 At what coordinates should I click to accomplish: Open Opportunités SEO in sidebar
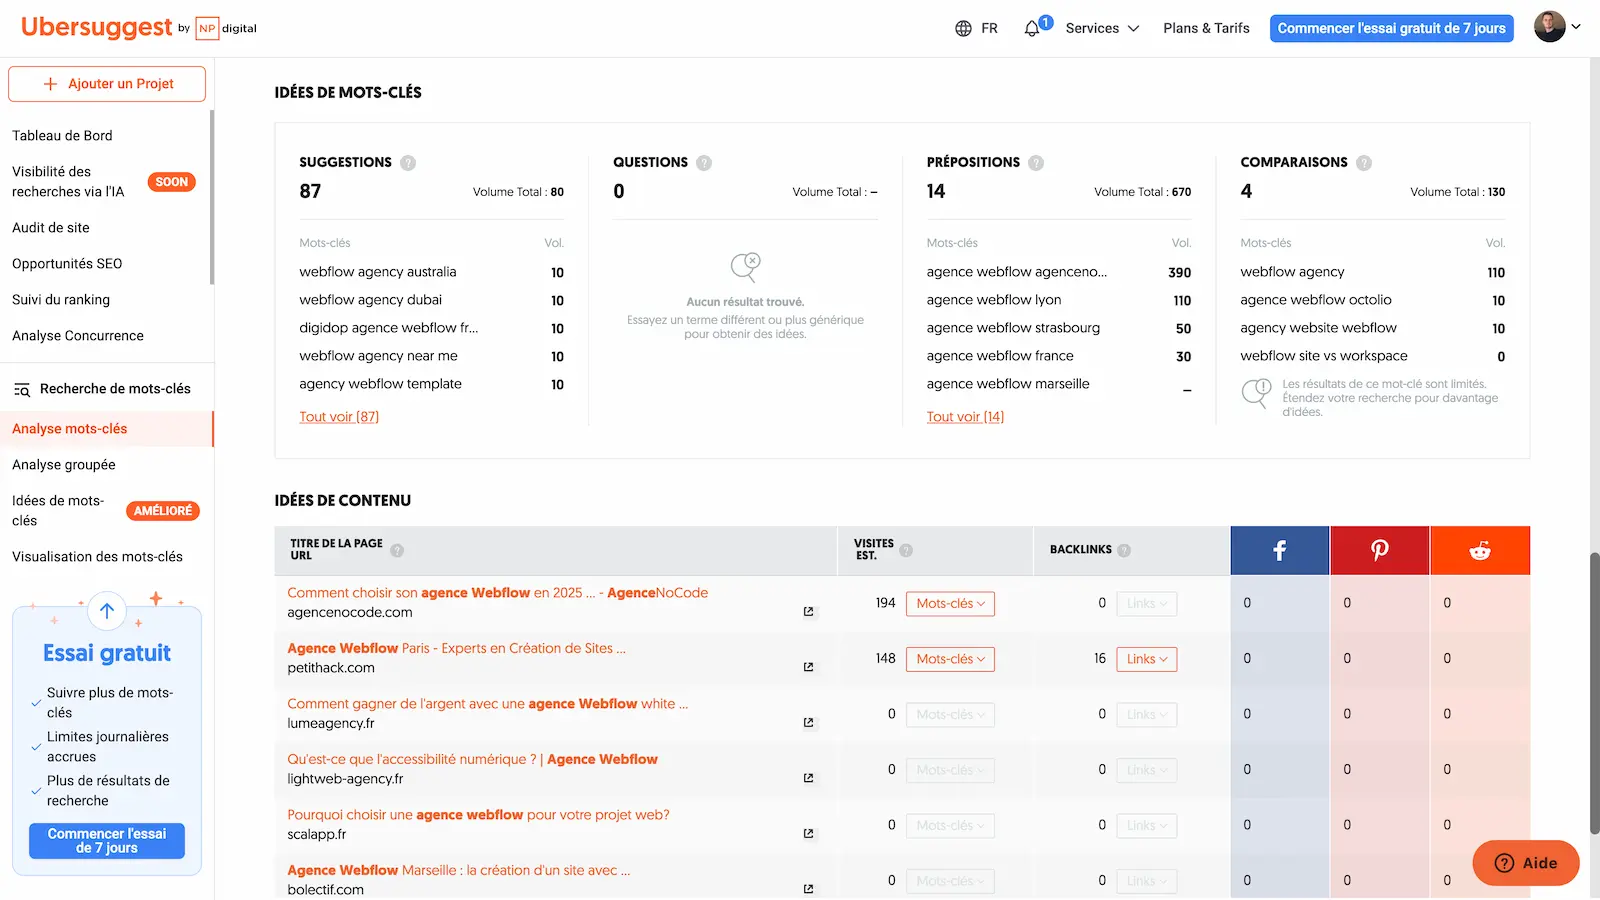click(67, 264)
